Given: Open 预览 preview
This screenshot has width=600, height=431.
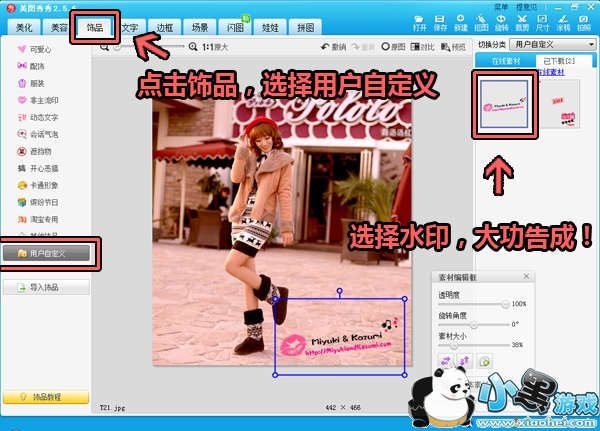Looking at the screenshot, I should [453, 47].
